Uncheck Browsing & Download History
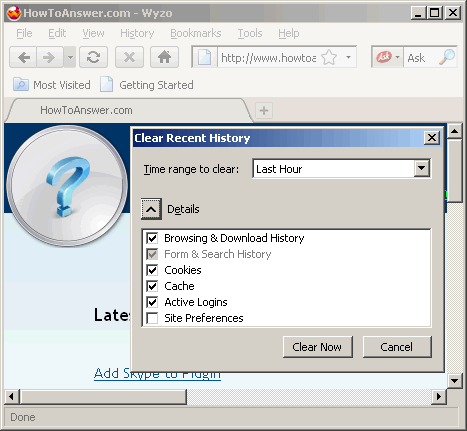 (x=152, y=238)
